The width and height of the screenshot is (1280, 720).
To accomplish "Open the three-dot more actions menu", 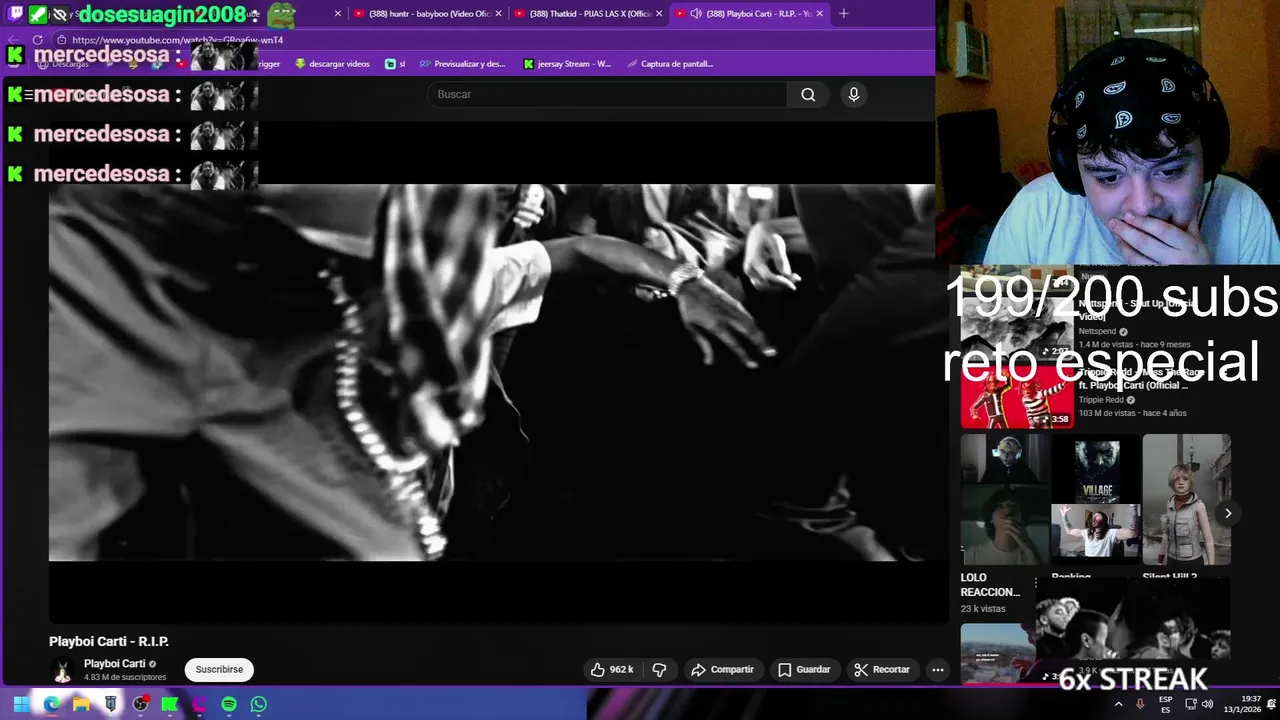I will point(938,669).
